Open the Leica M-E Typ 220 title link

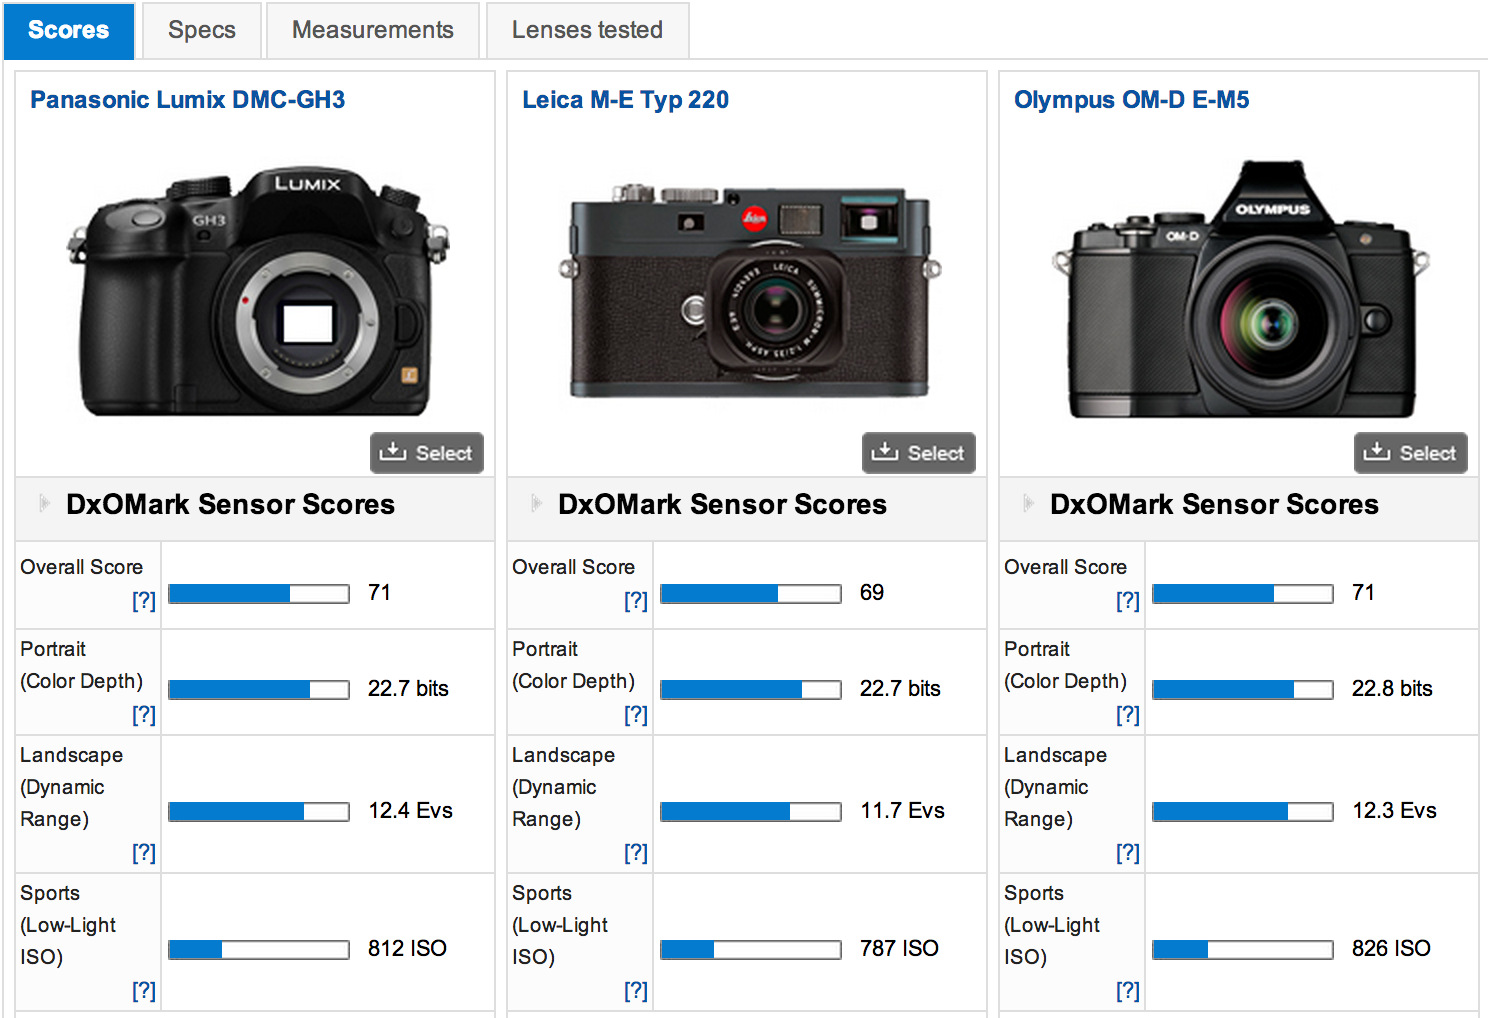tap(626, 100)
